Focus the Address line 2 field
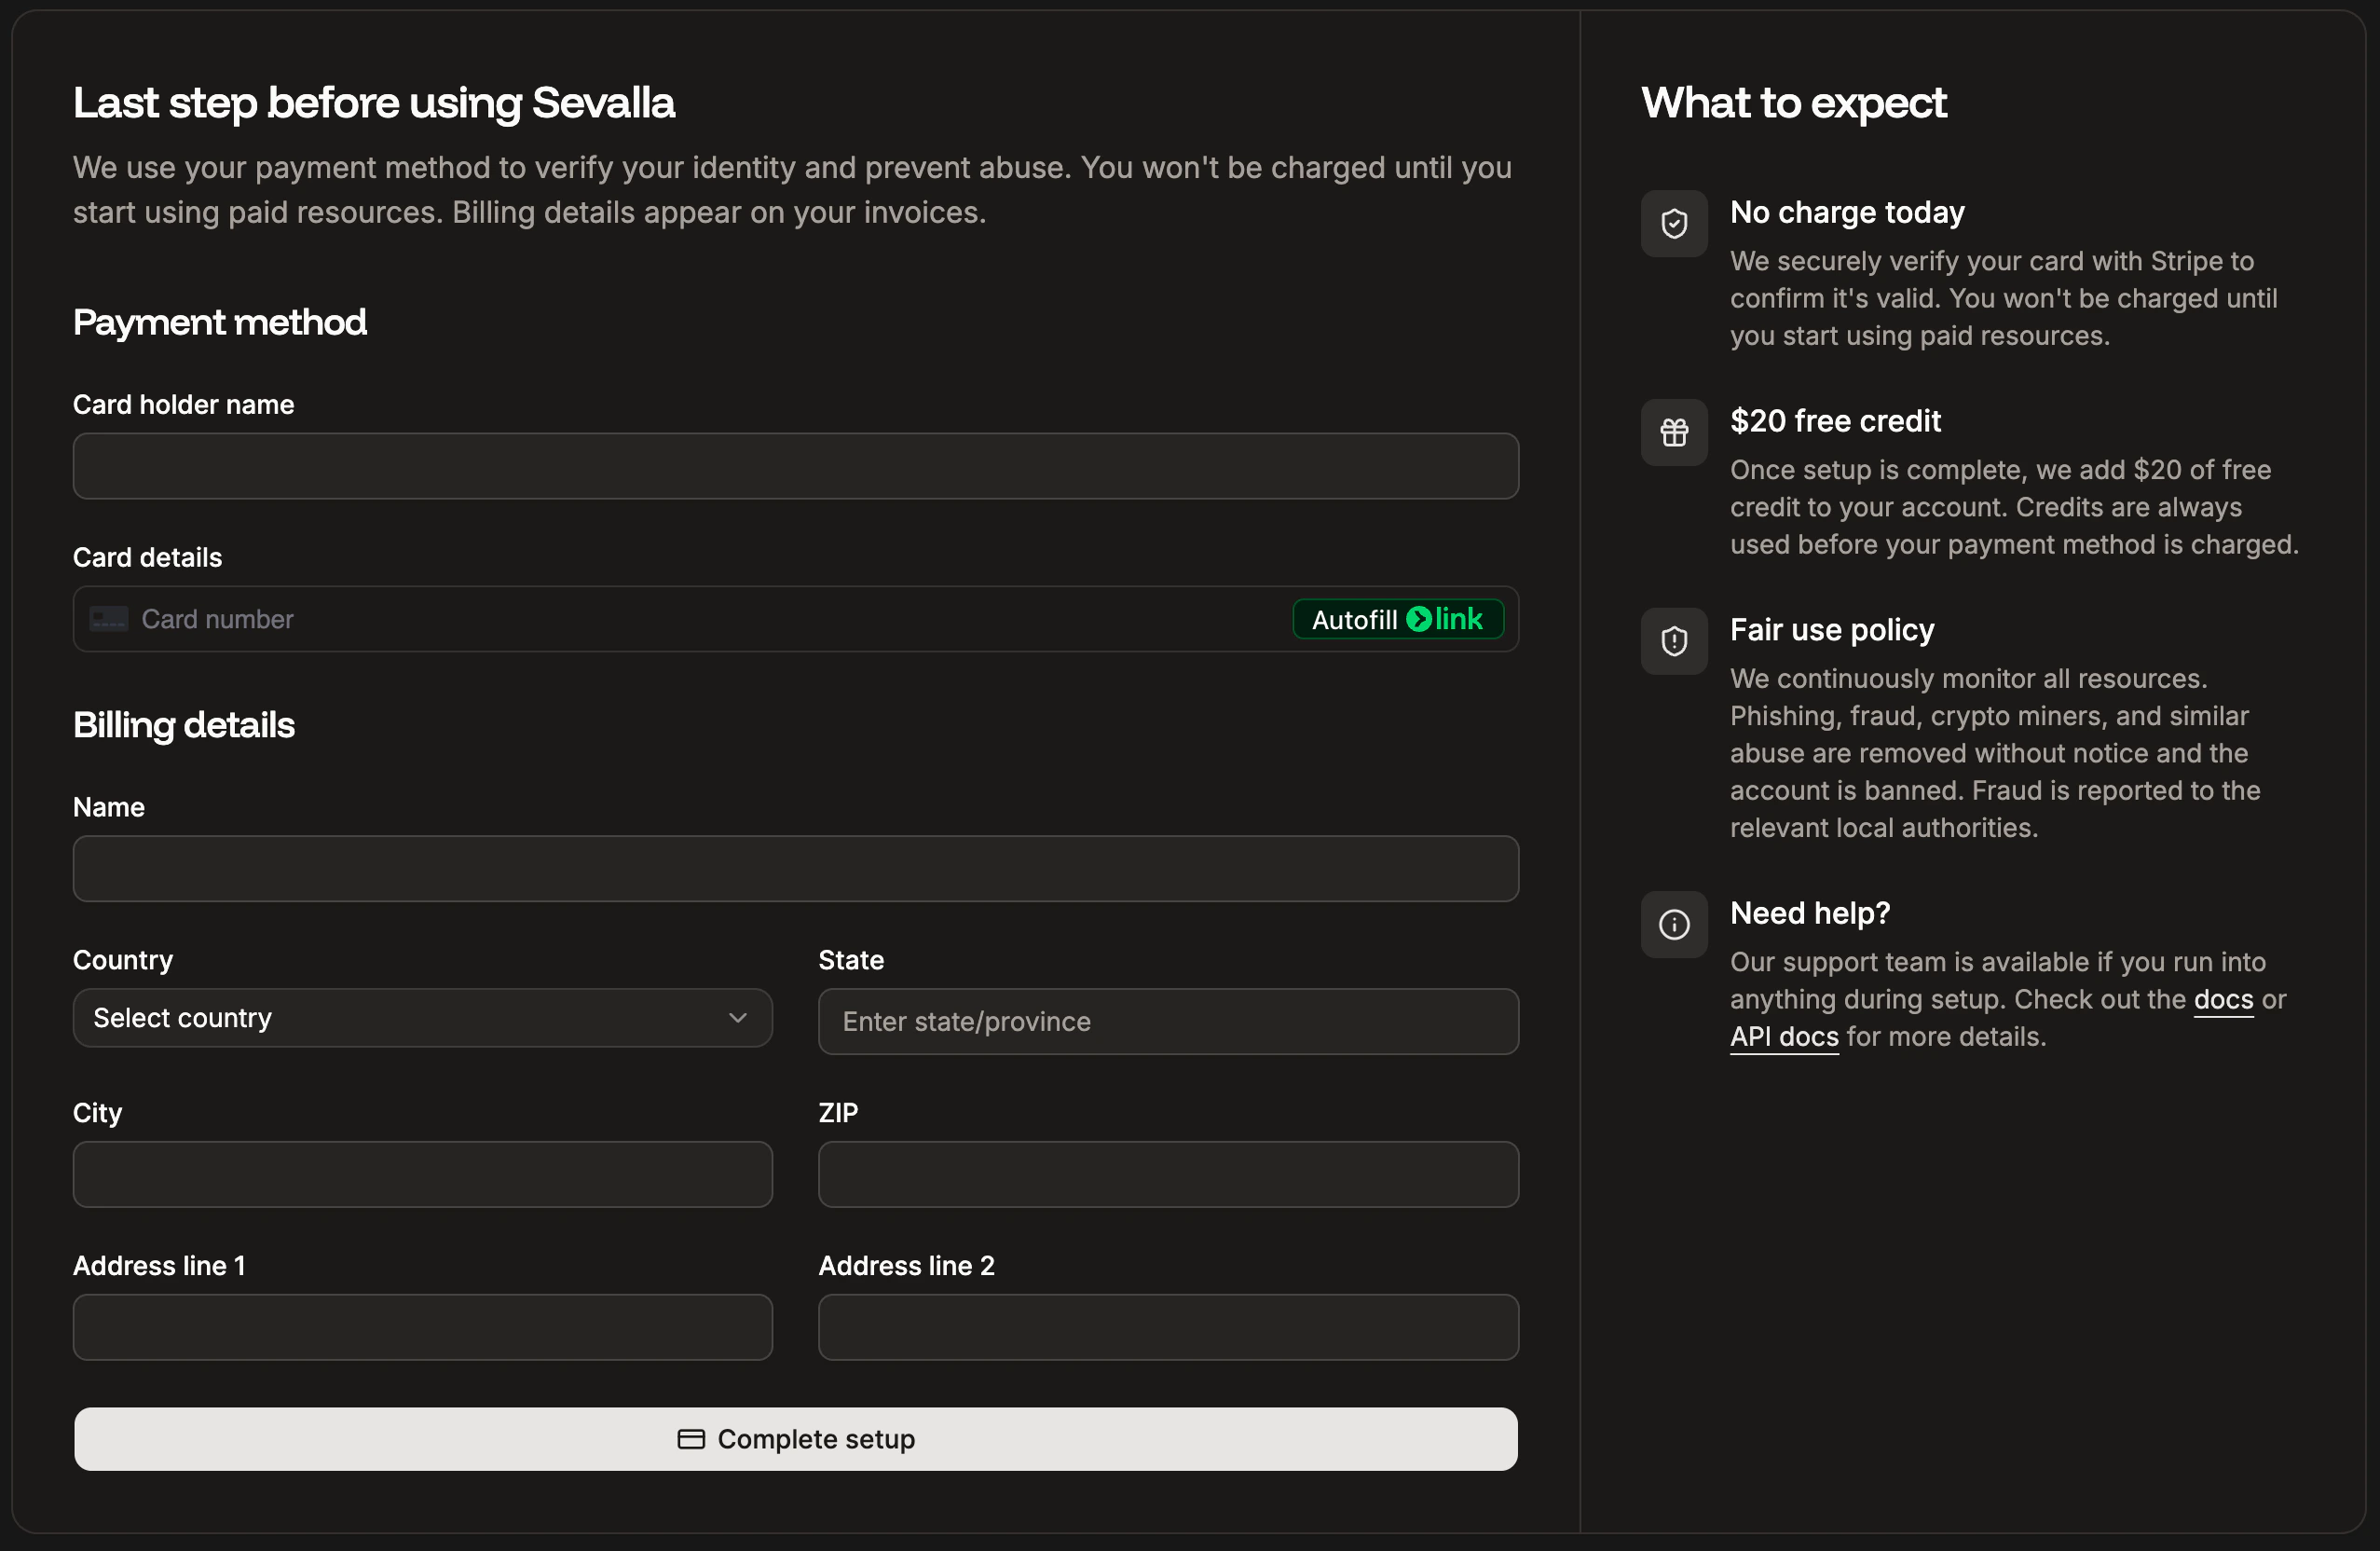Image resolution: width=2380 pixels, height=1551 pixels. coord(1168,1327)
